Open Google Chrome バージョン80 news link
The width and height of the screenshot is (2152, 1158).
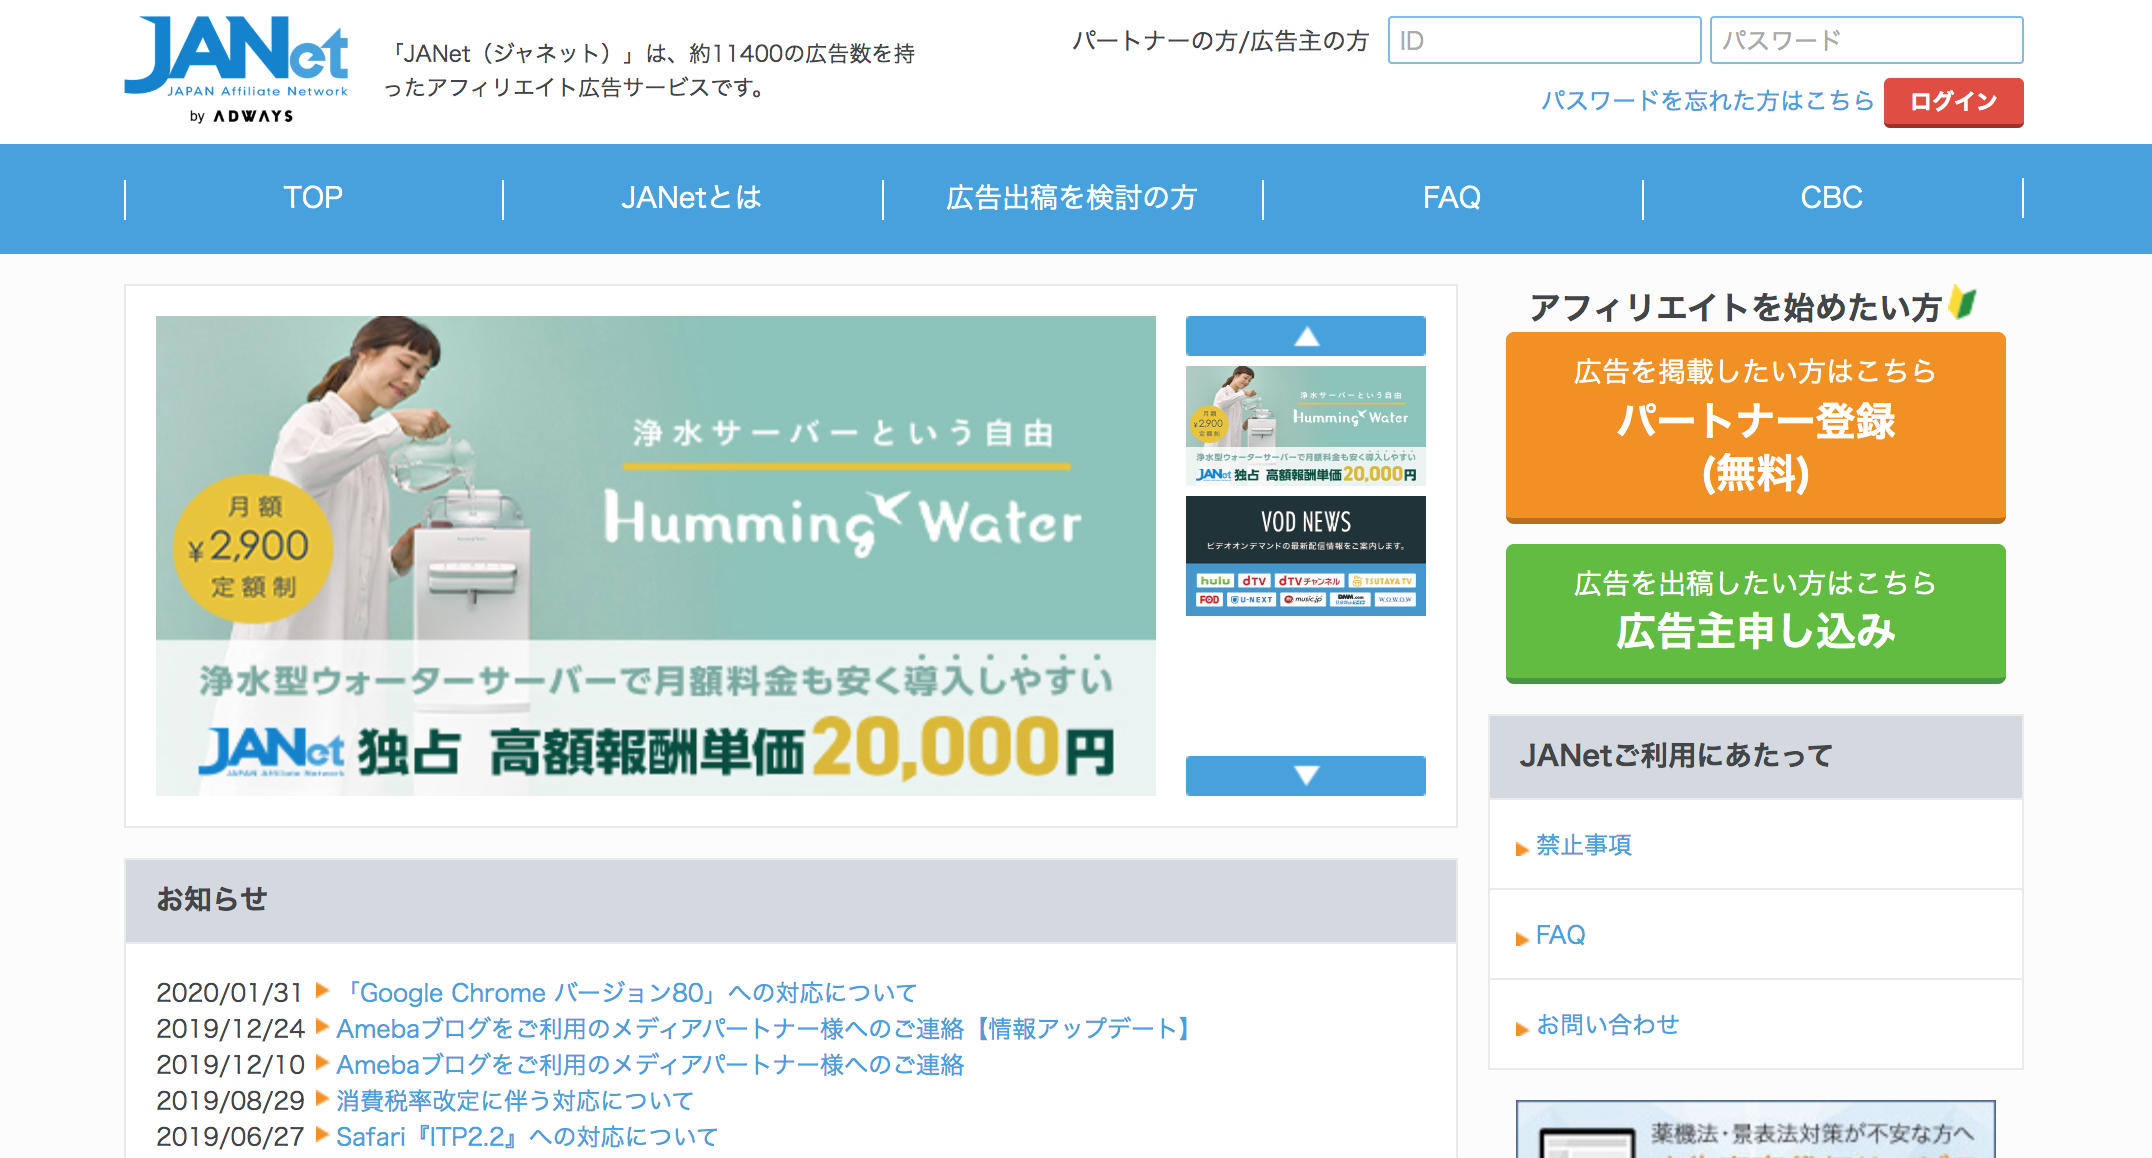(627, 993)
